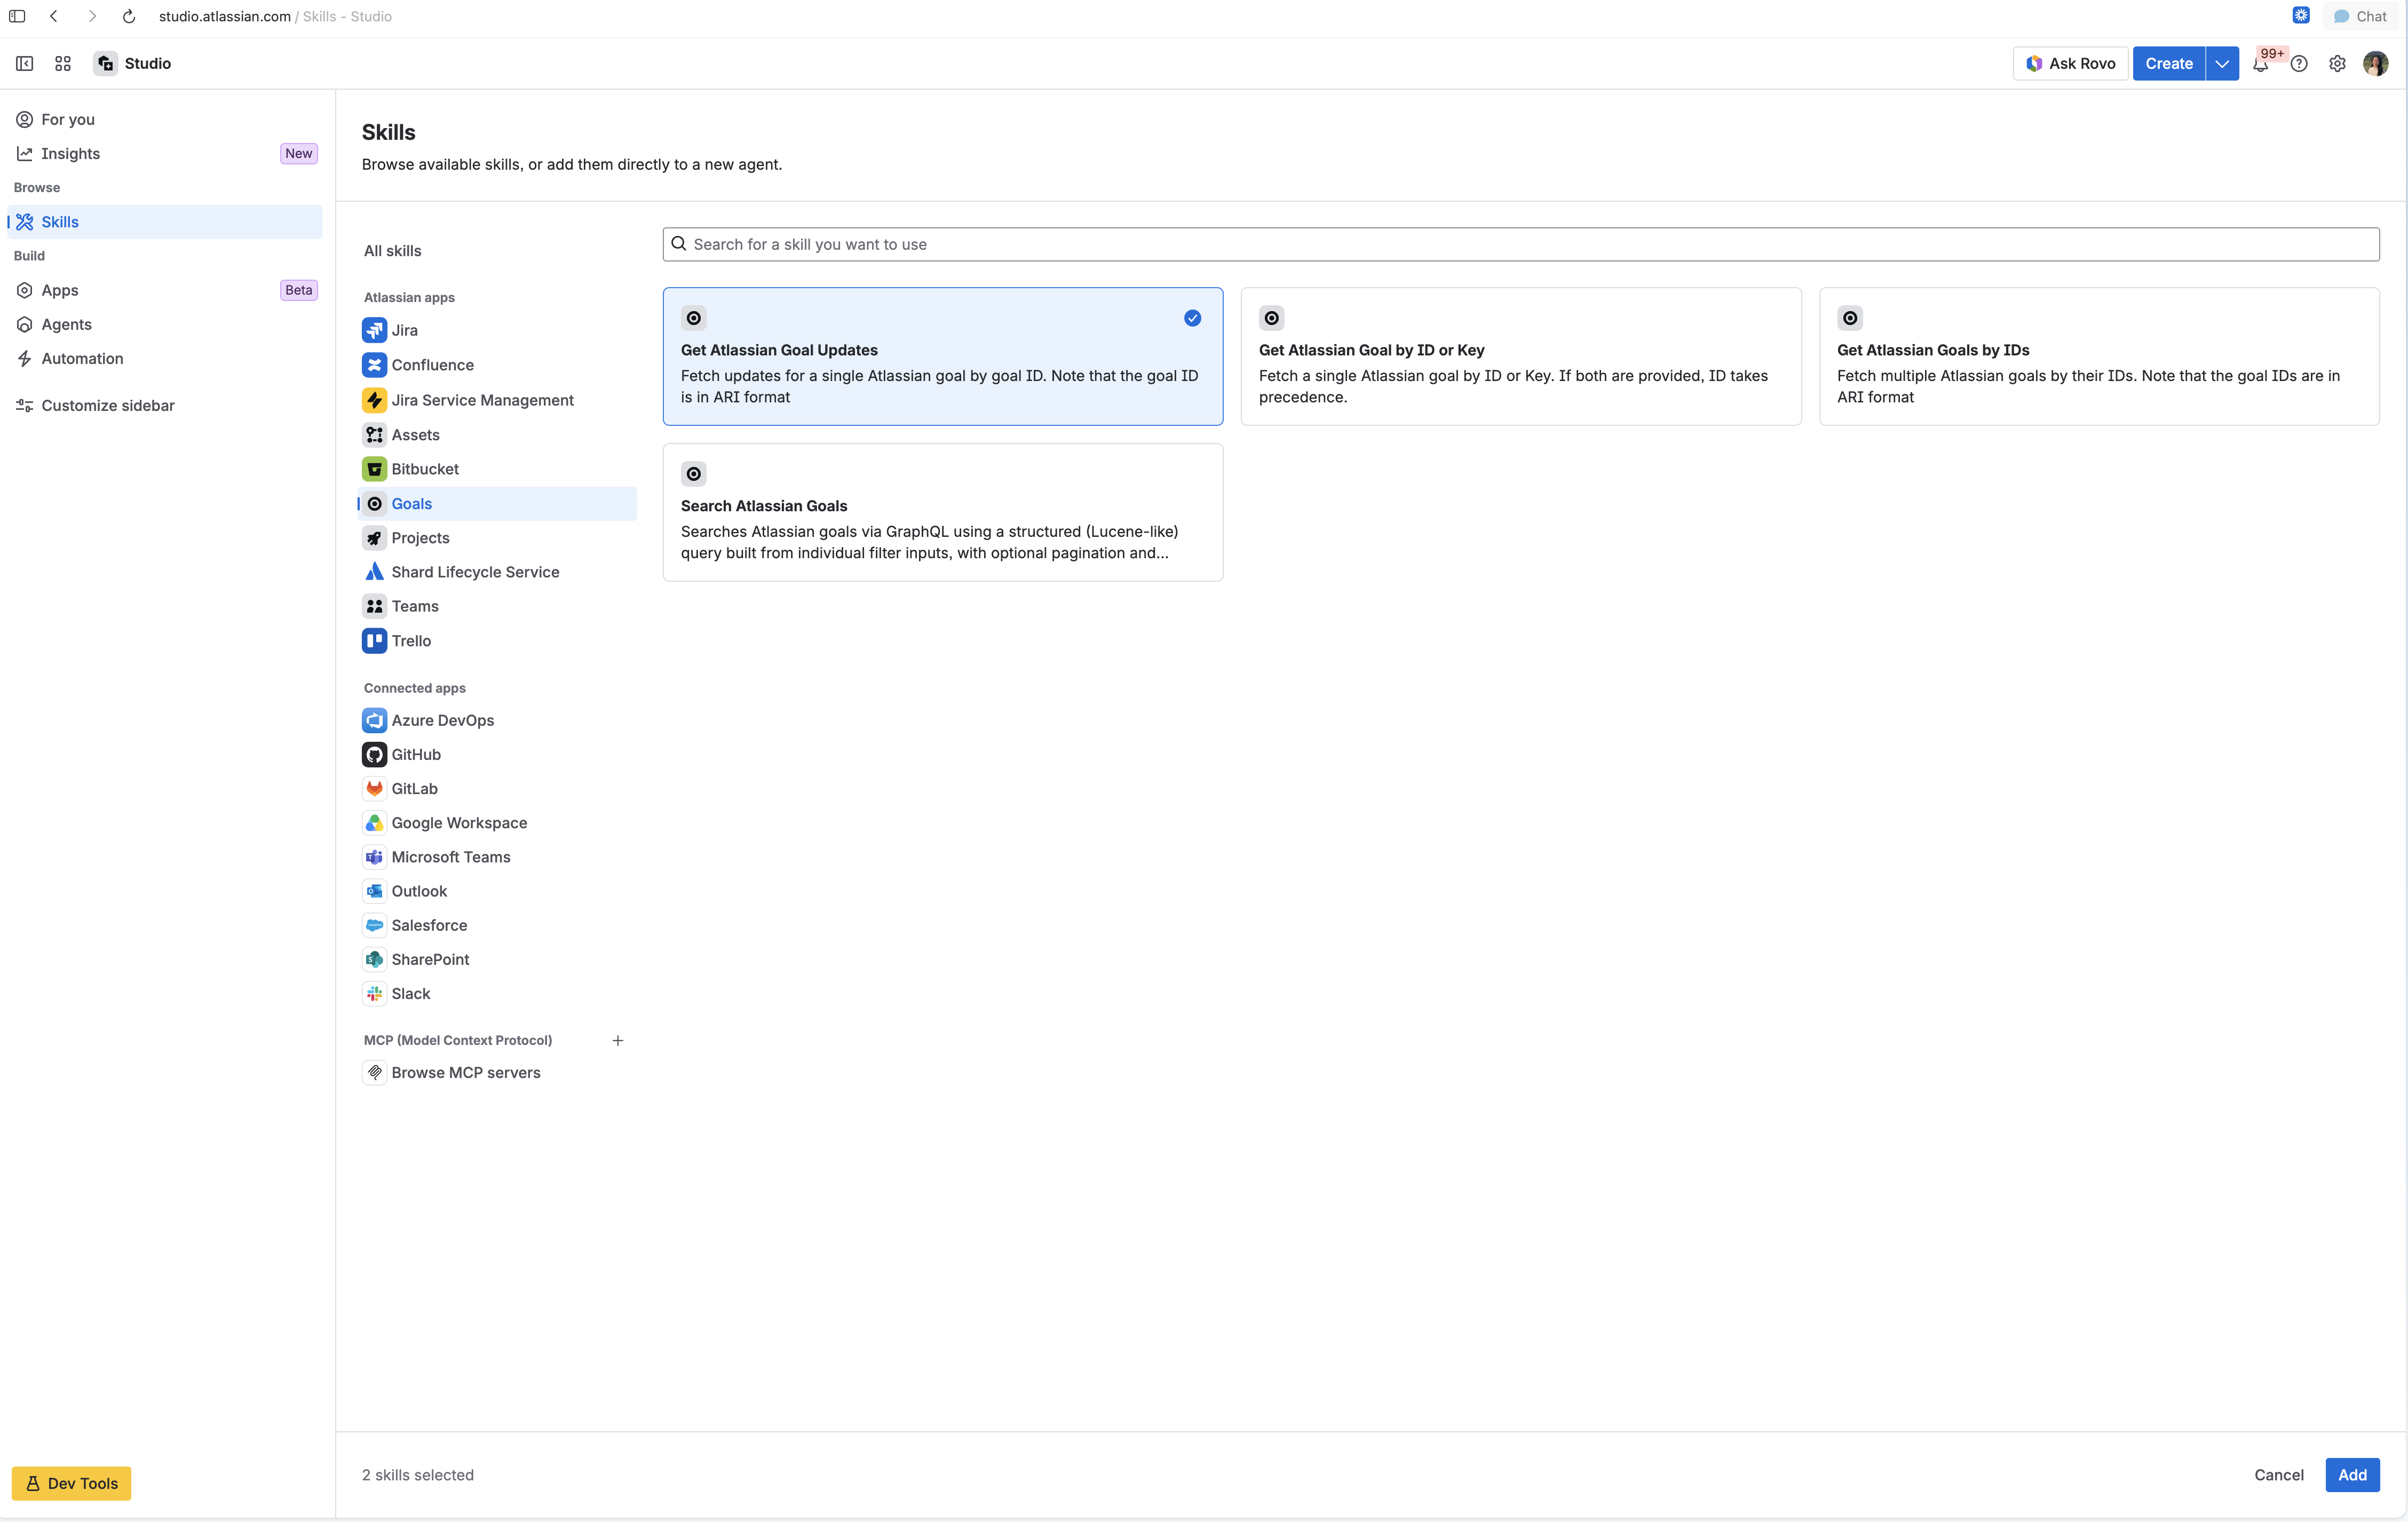
Task: Select Trello skills category
Action: pyautogui.click(x=497, y=641)
